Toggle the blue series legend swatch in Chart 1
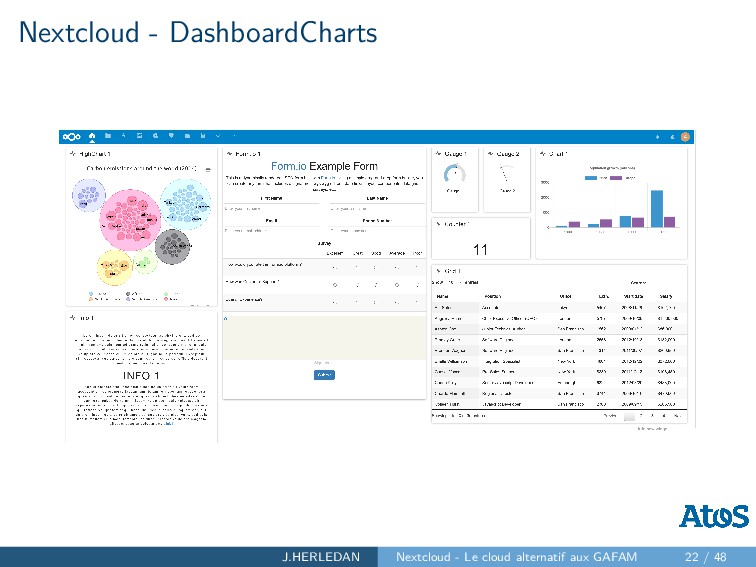This screenshot has width=756, height=567. tap(591, 178)
